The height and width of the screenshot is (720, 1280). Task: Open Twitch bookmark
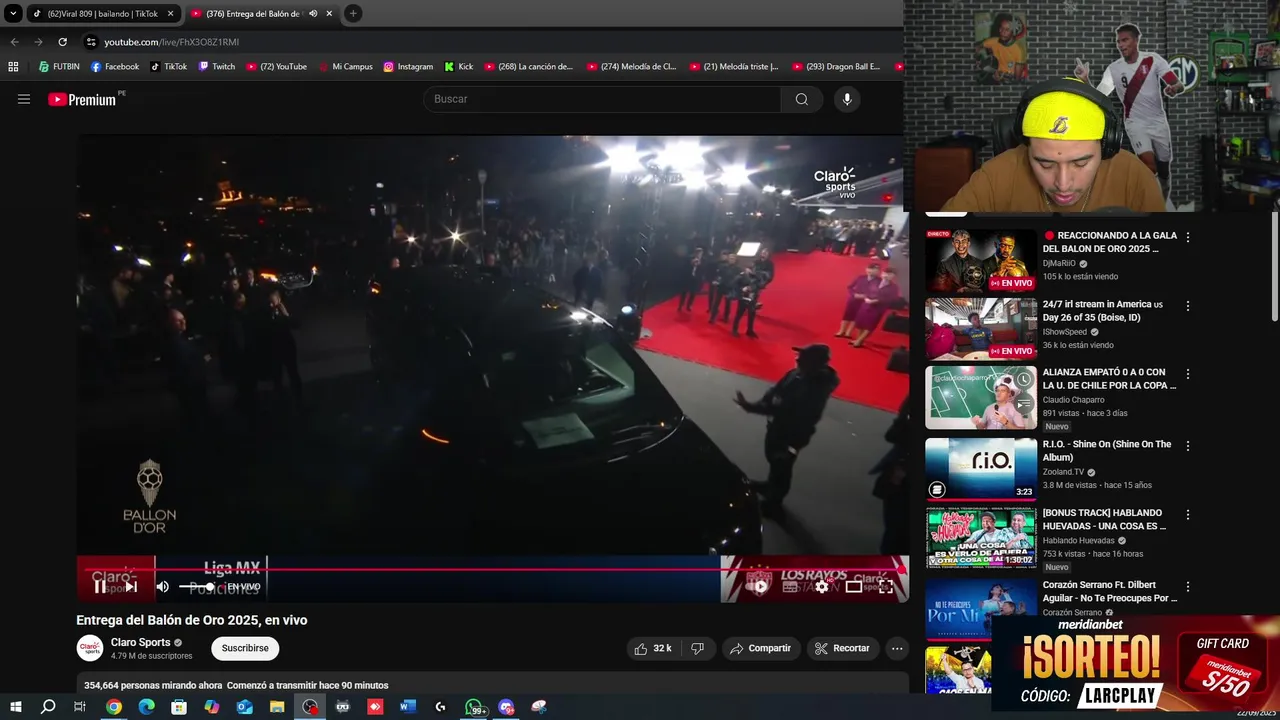pos(217,67)
